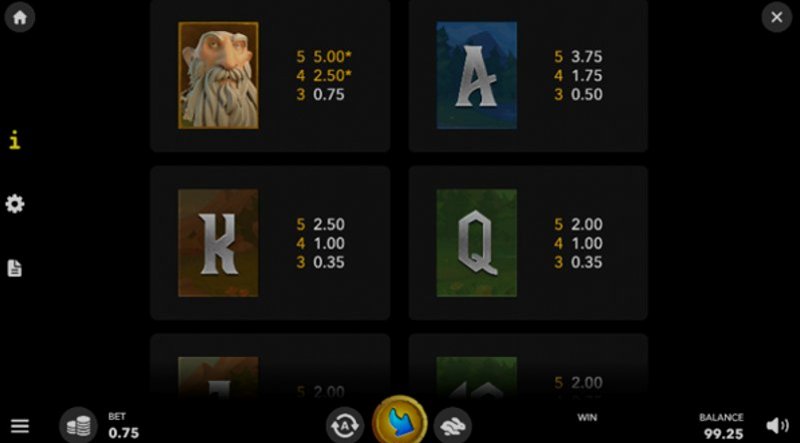Select the A card symbol
The image size is (800, 443).
477,75
